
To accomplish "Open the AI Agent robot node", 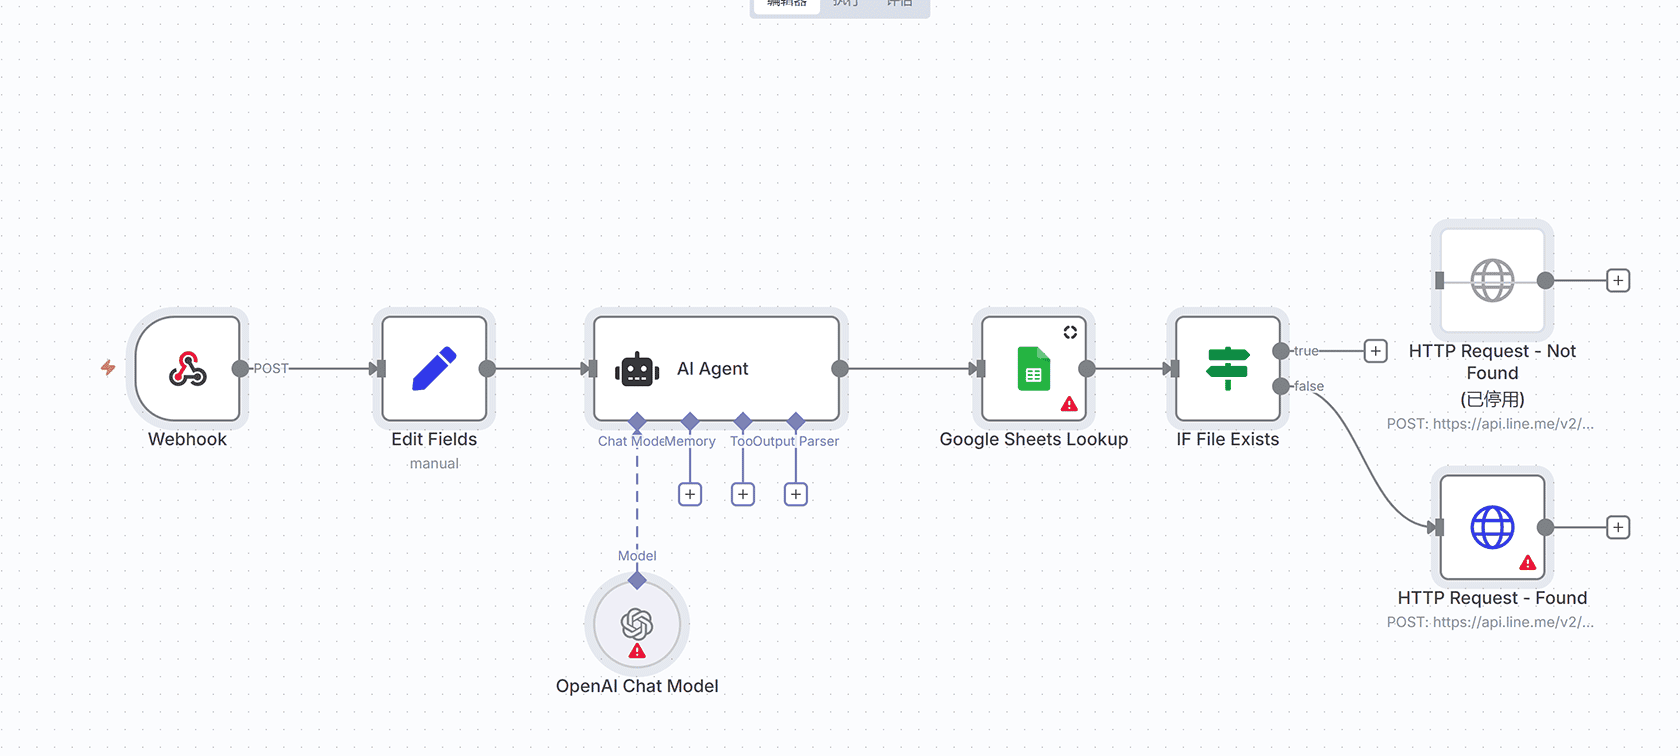I will (716, 369).
